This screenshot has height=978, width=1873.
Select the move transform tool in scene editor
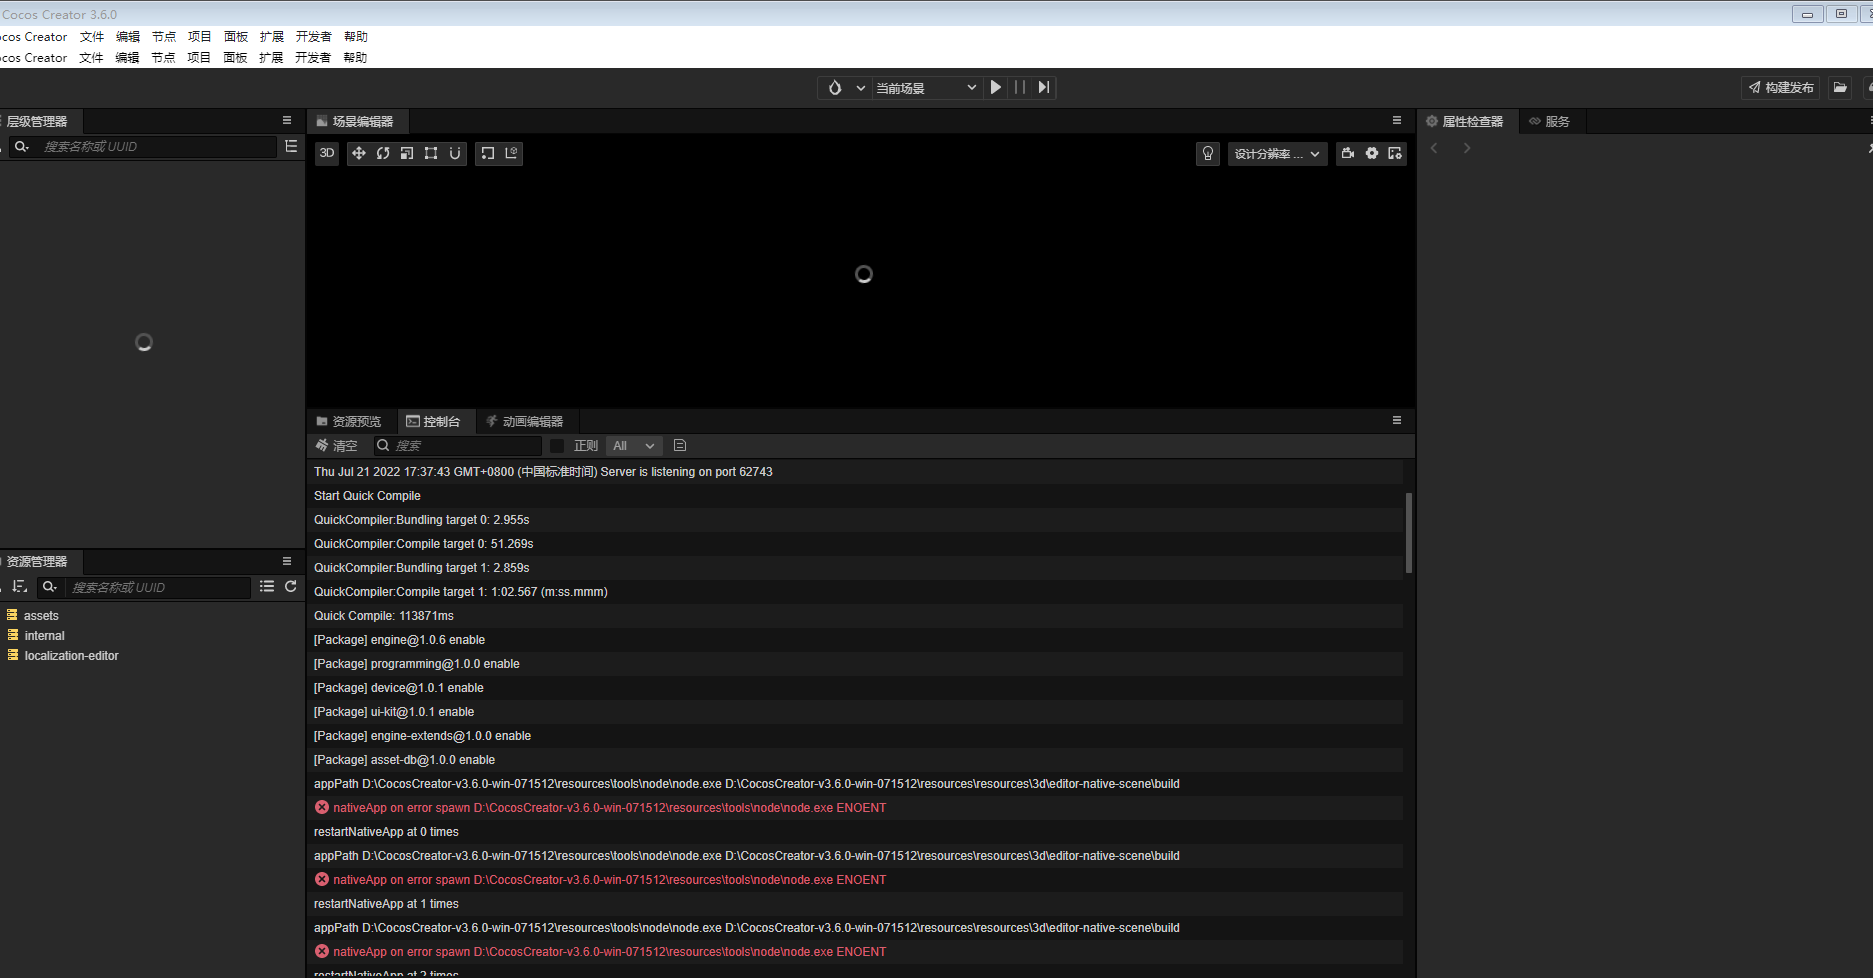tap(359, 153)
